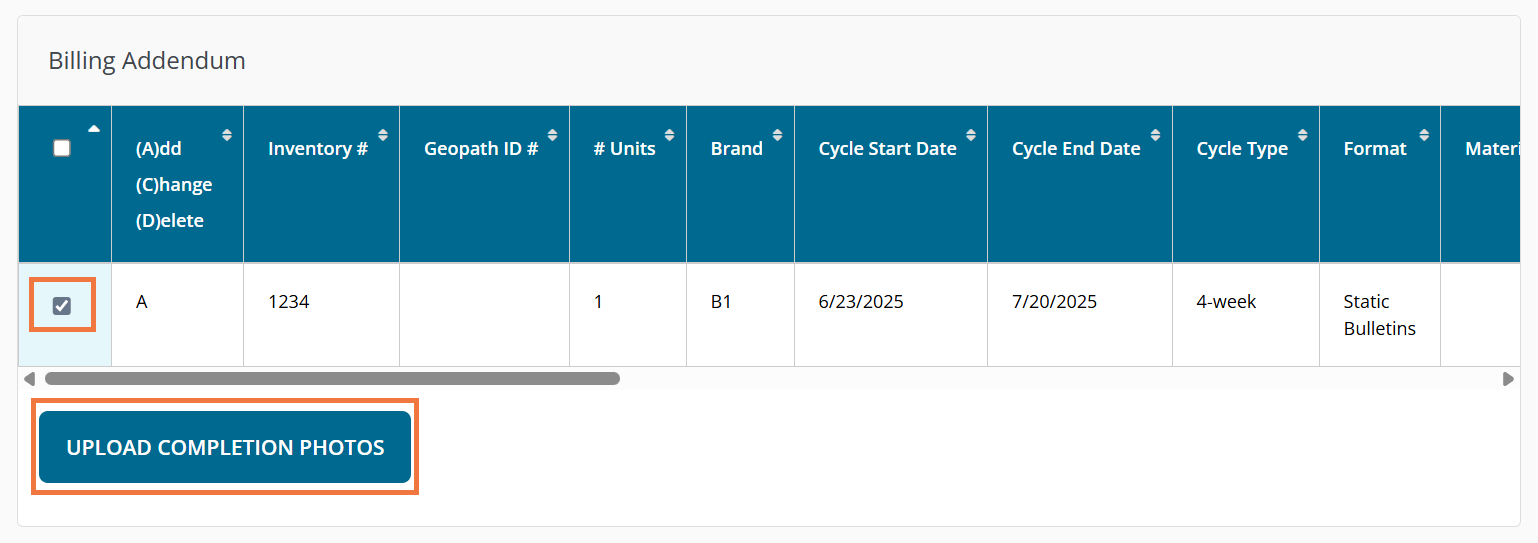Click the Upload Completion Photos button
This screenshot has width=1538, height=543.
point(225,447)
